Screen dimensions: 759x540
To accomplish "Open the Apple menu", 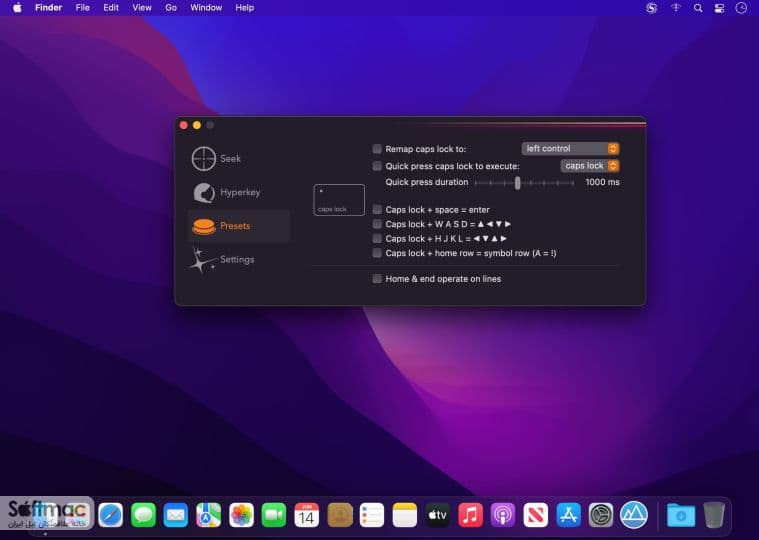I will [x=17, y=8].
